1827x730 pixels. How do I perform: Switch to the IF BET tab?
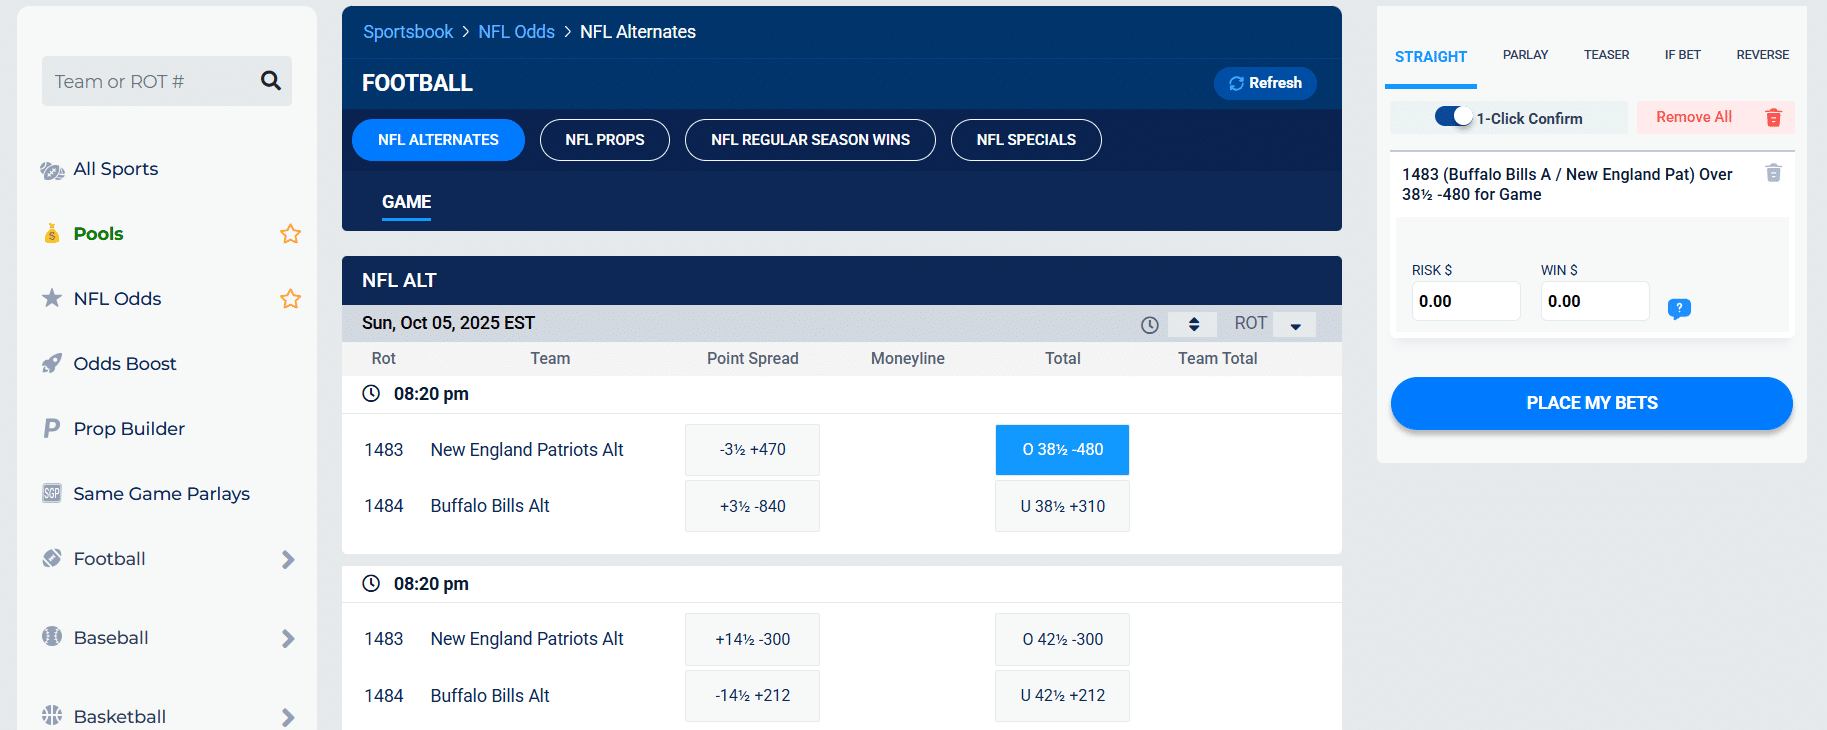[x=1682, y=55]
